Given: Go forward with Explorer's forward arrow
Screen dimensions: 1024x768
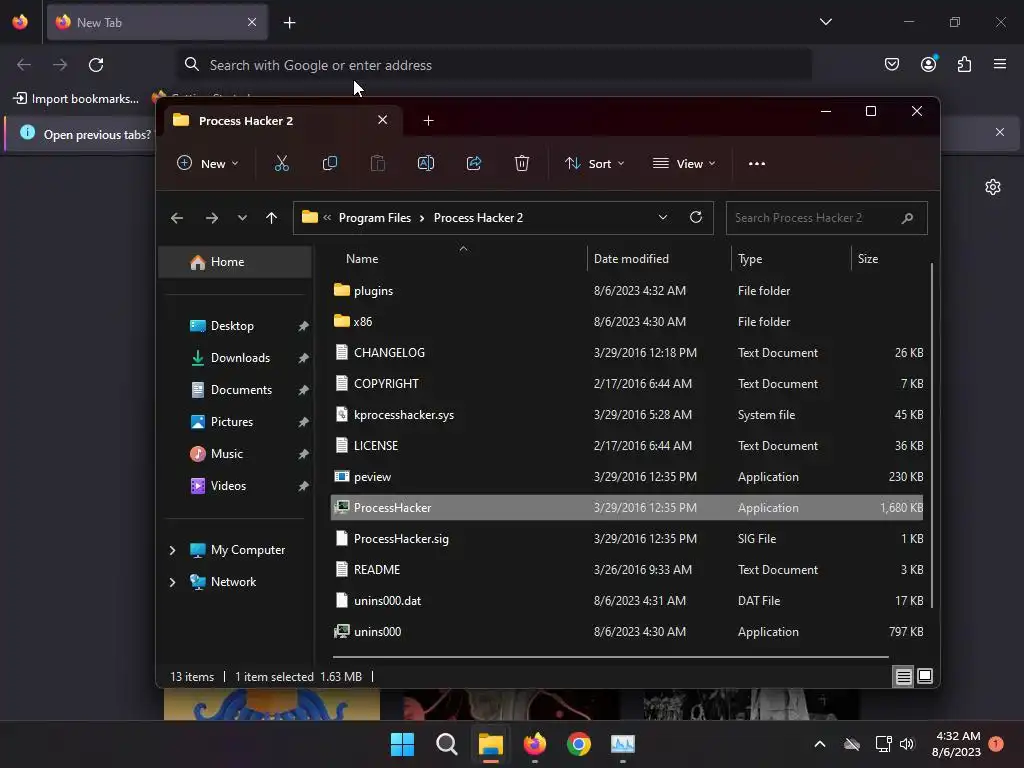Looking at the screenshot, I should 212,218.
